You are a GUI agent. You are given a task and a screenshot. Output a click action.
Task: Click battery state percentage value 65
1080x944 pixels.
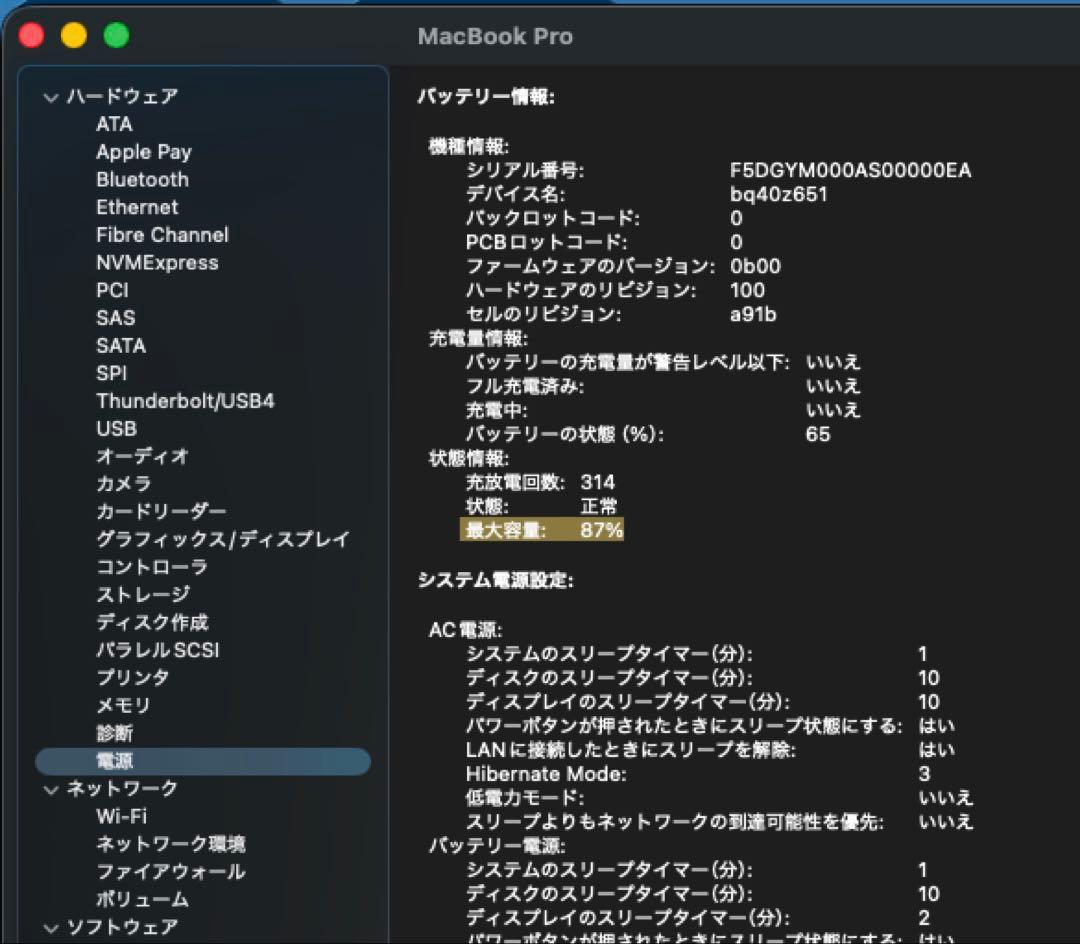coord(818,434)
